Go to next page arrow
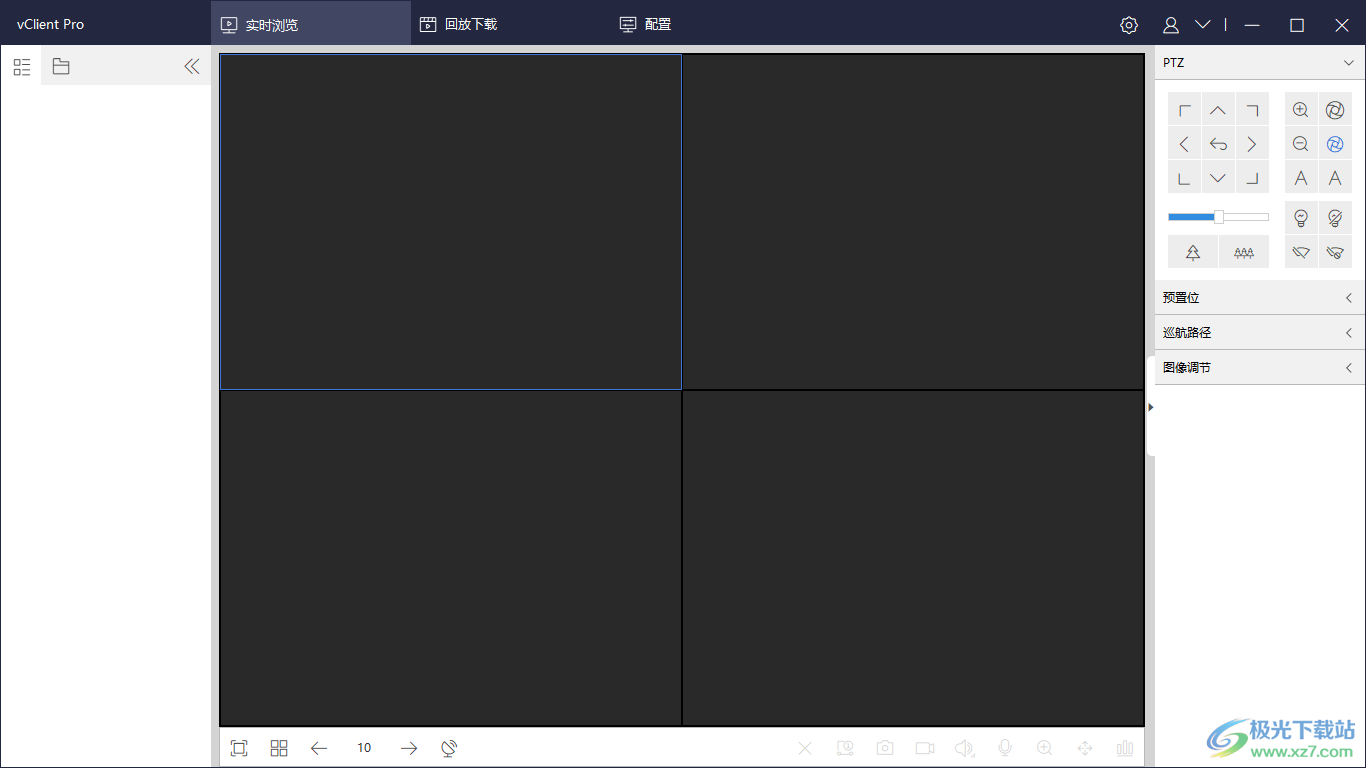1366x768 pixels. click(x=409, y=748)
